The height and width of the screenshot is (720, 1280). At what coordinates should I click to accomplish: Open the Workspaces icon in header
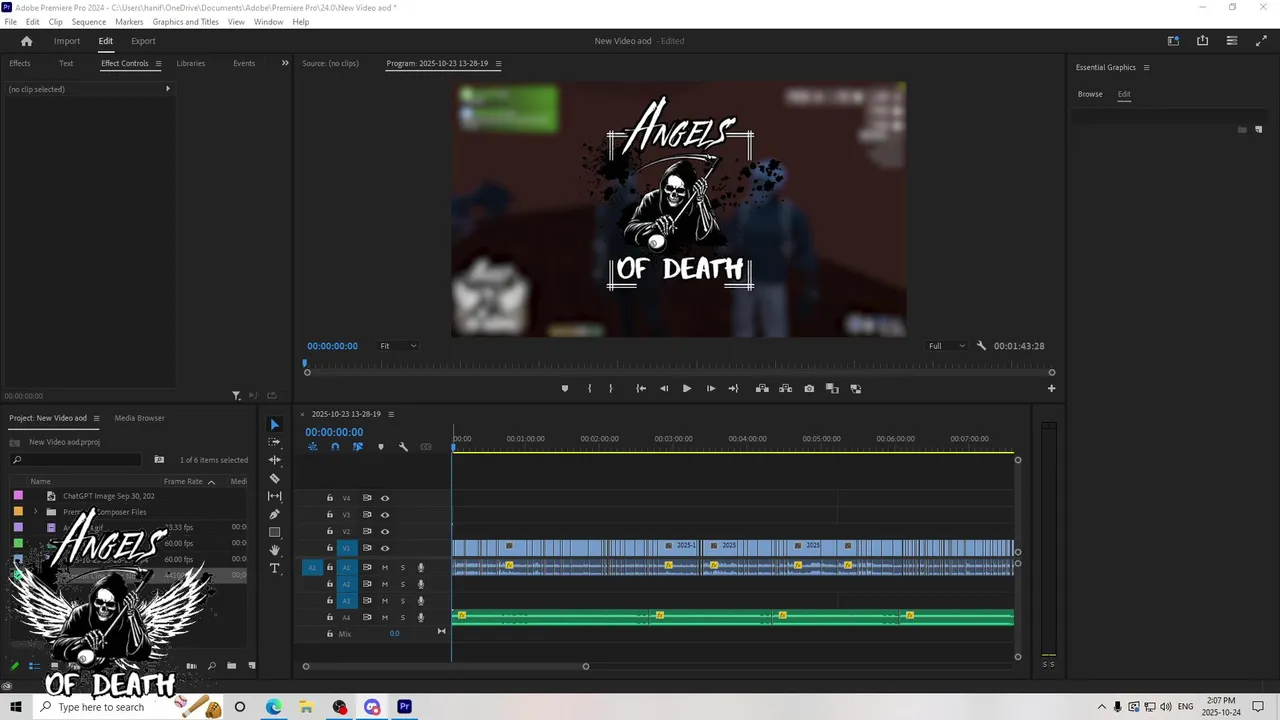point(1173,41)
